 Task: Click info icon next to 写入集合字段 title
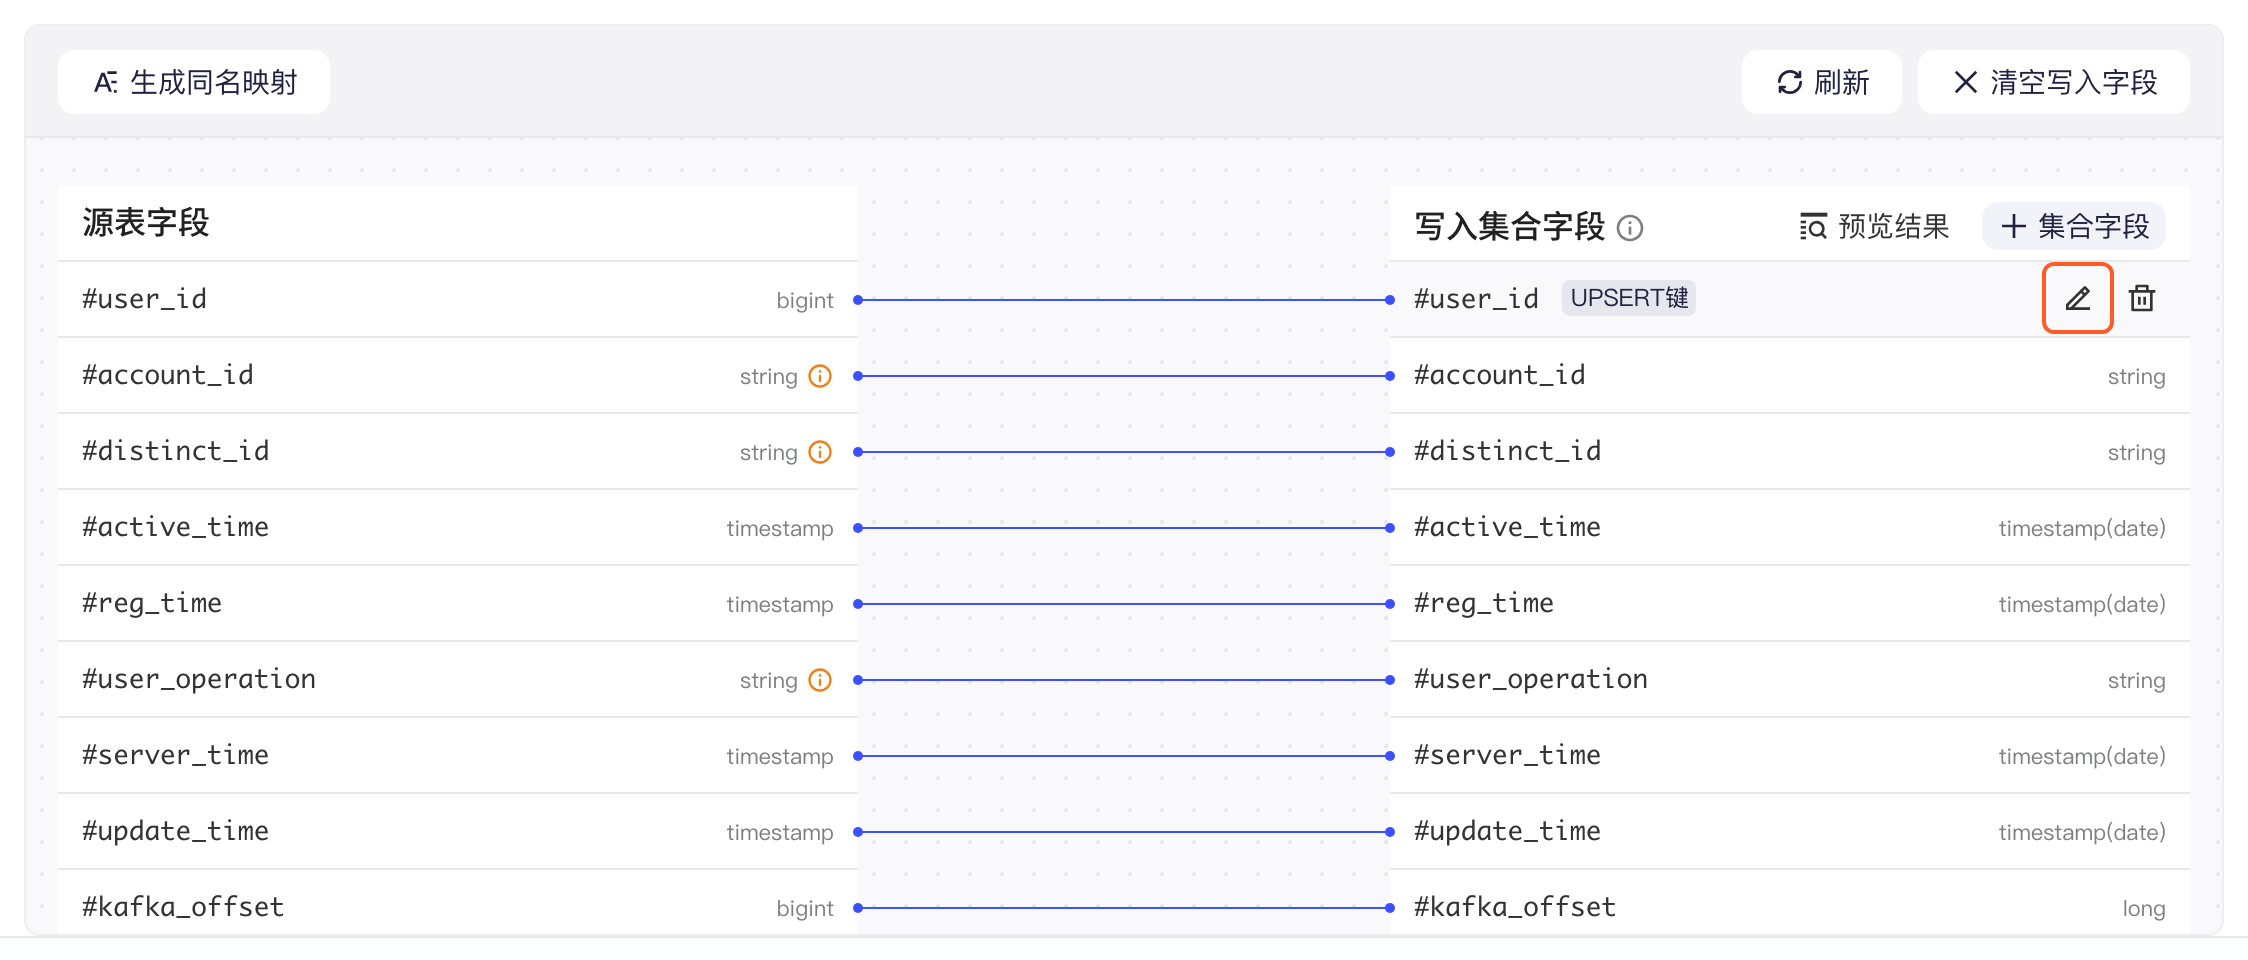(x=1630, y=228)
